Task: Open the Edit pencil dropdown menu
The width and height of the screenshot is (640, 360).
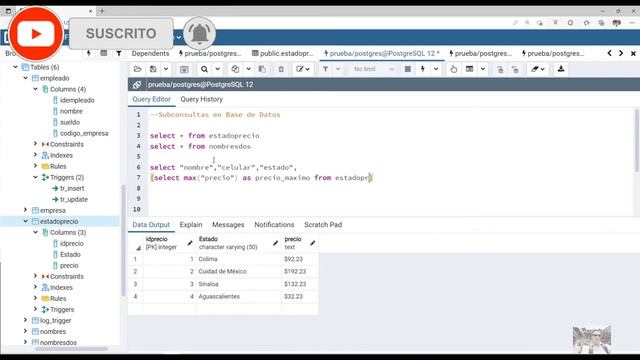Action: pyautogui.click(x=303, y=69)
